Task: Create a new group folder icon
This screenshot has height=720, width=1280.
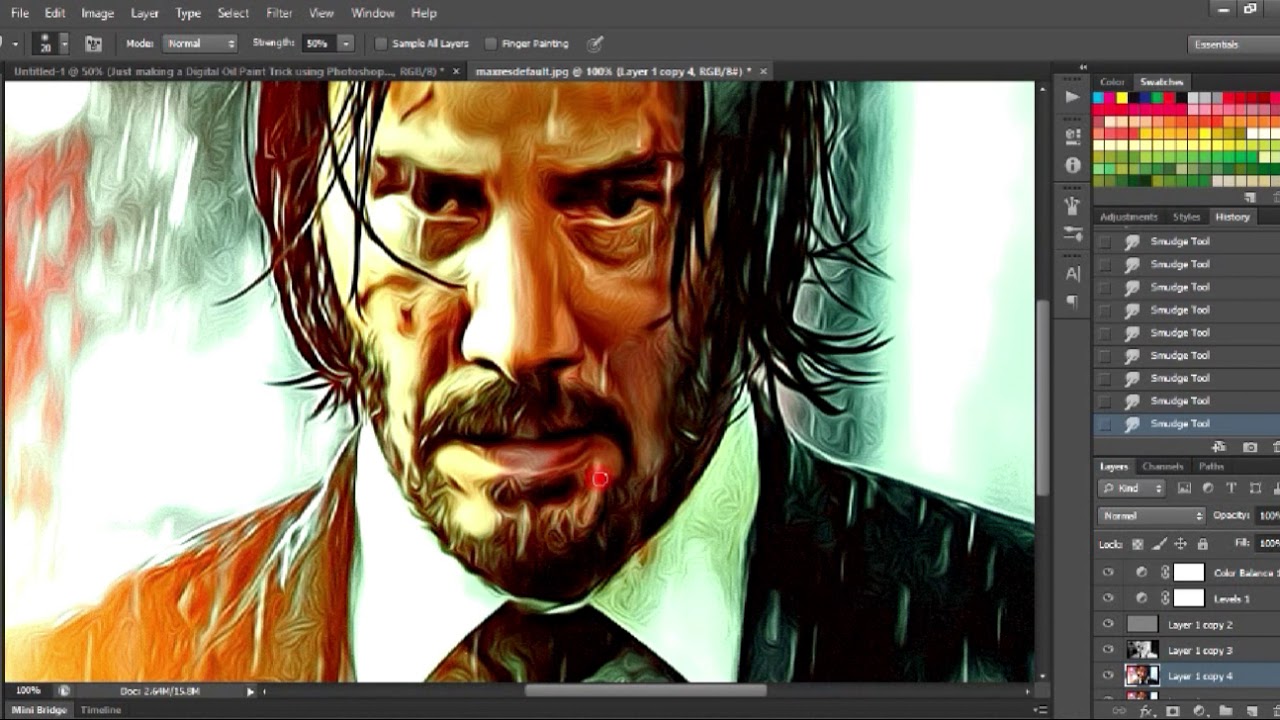Action: pos(1226,711)
